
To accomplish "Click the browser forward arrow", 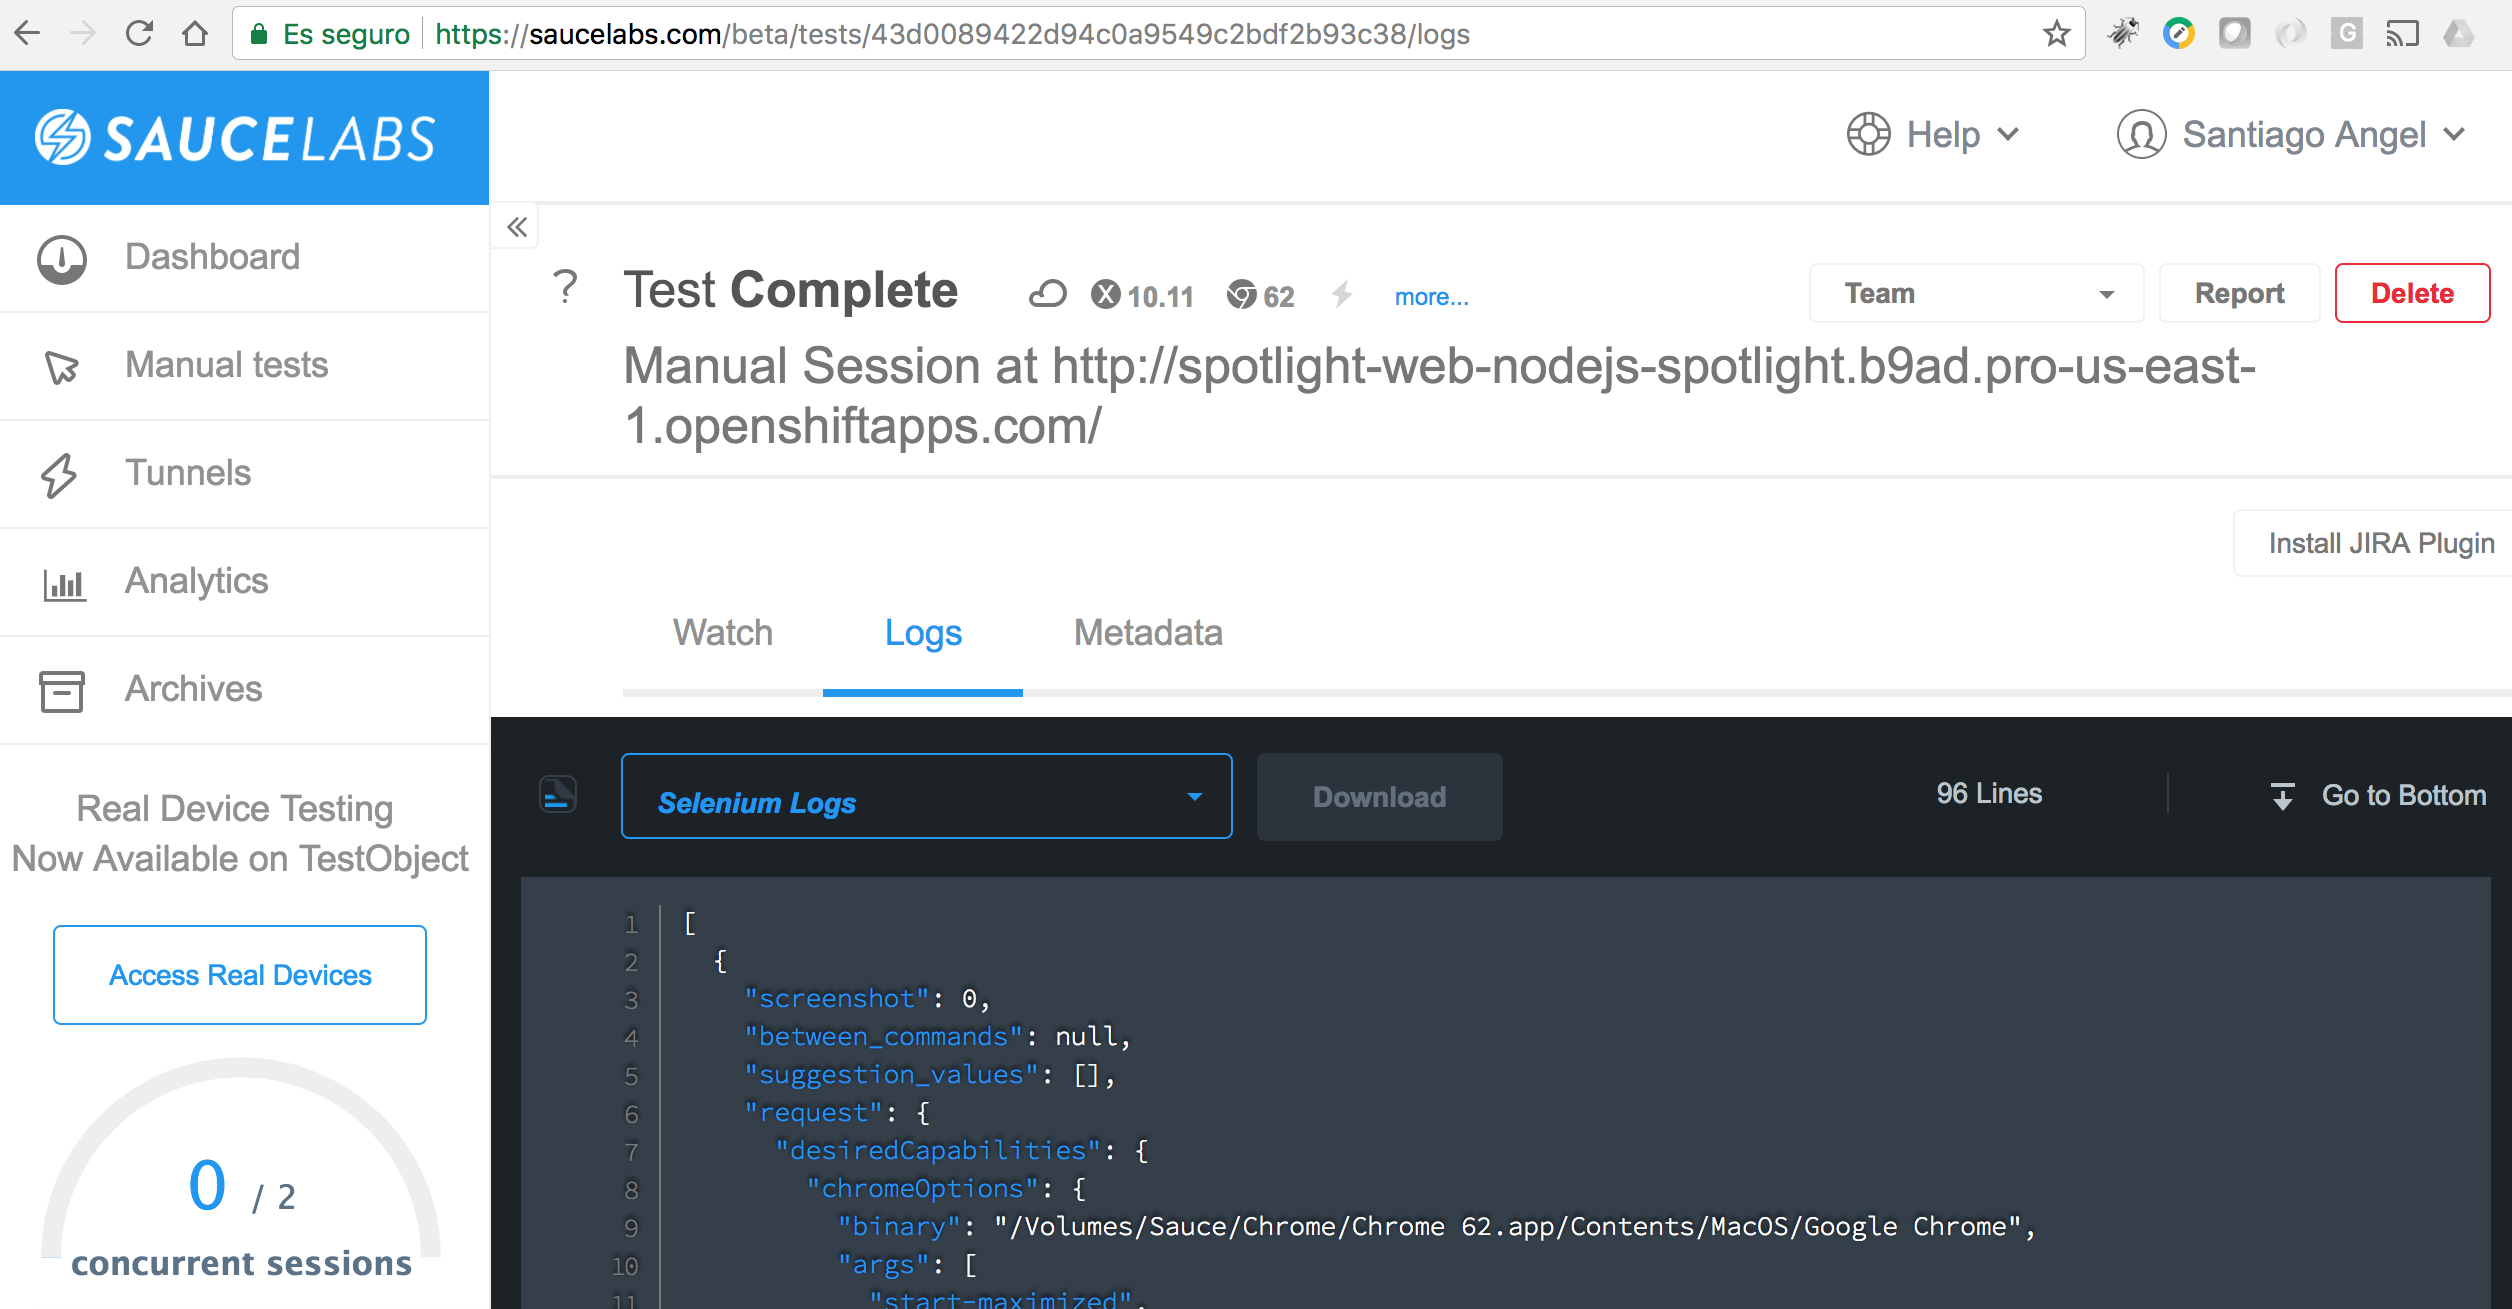I will (x=83, y=34).
